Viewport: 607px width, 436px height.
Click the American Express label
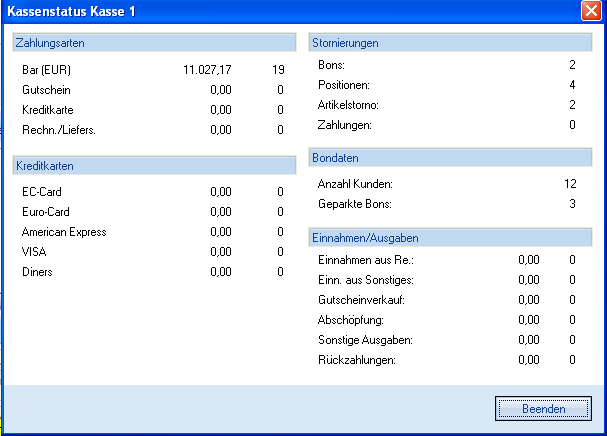point(64,232)
